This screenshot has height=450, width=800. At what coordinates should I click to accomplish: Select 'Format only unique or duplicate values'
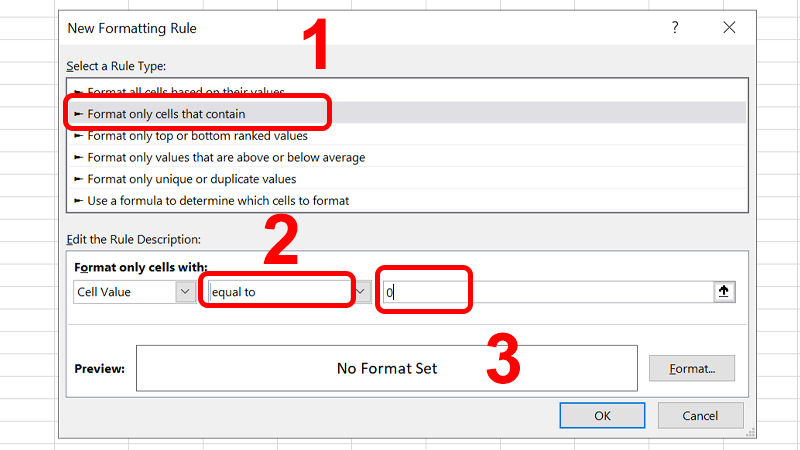pos(192,179)
